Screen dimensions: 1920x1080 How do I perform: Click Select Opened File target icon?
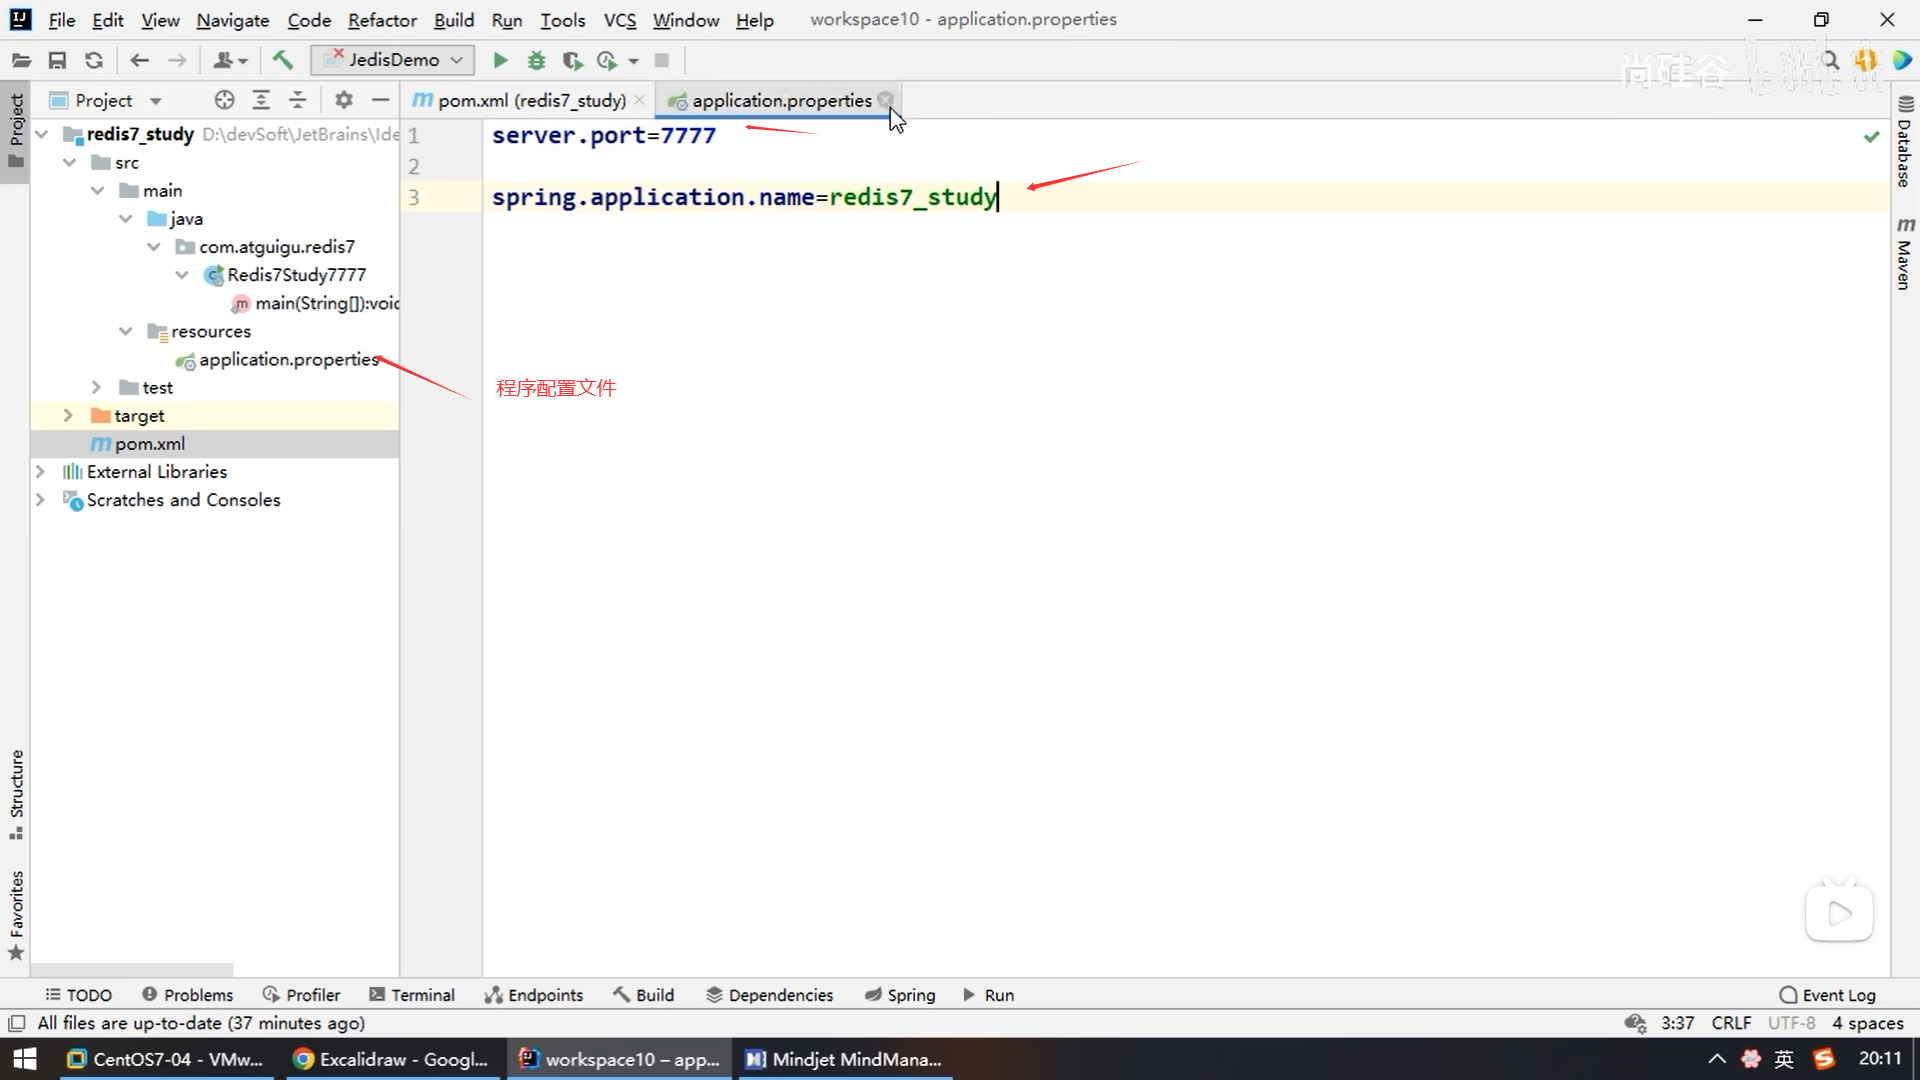tap(224, 100)
